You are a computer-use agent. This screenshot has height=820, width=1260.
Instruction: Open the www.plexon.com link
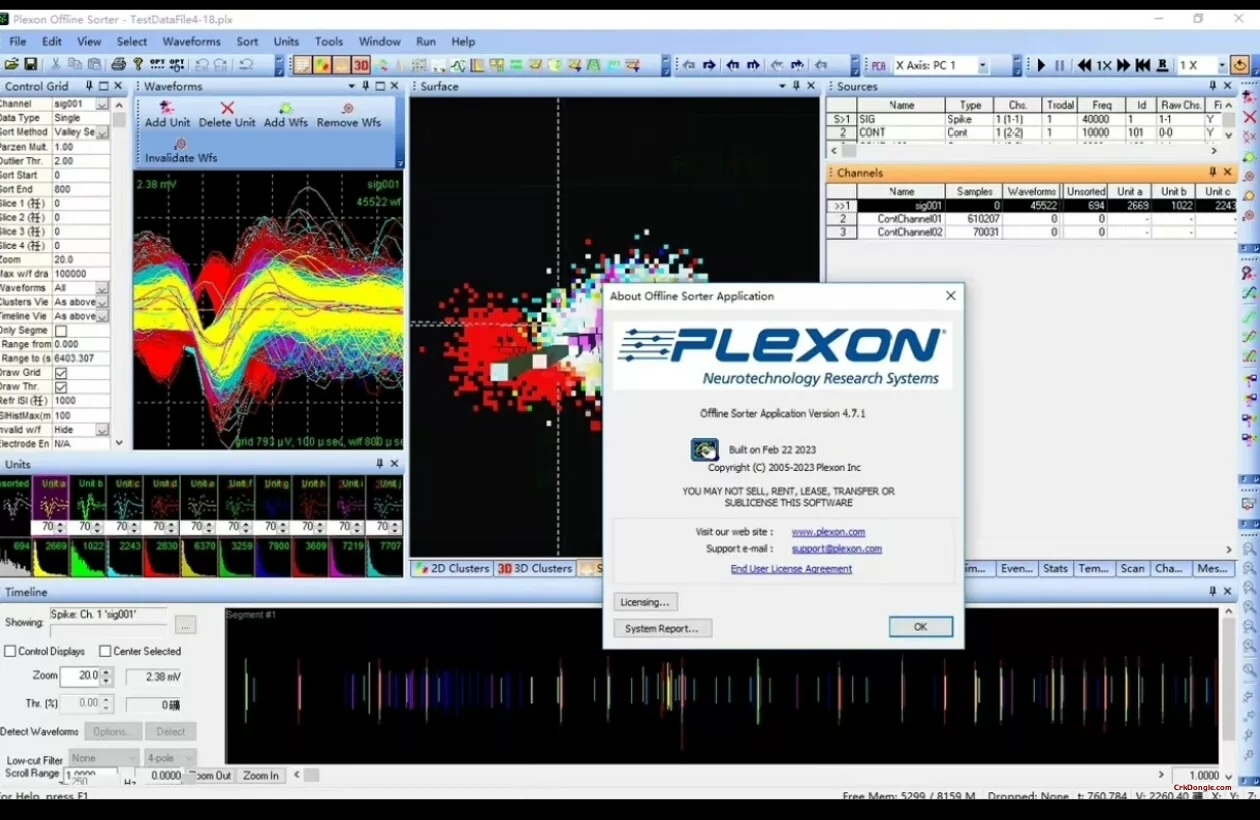pyautogui.click(x=829, y=531)
